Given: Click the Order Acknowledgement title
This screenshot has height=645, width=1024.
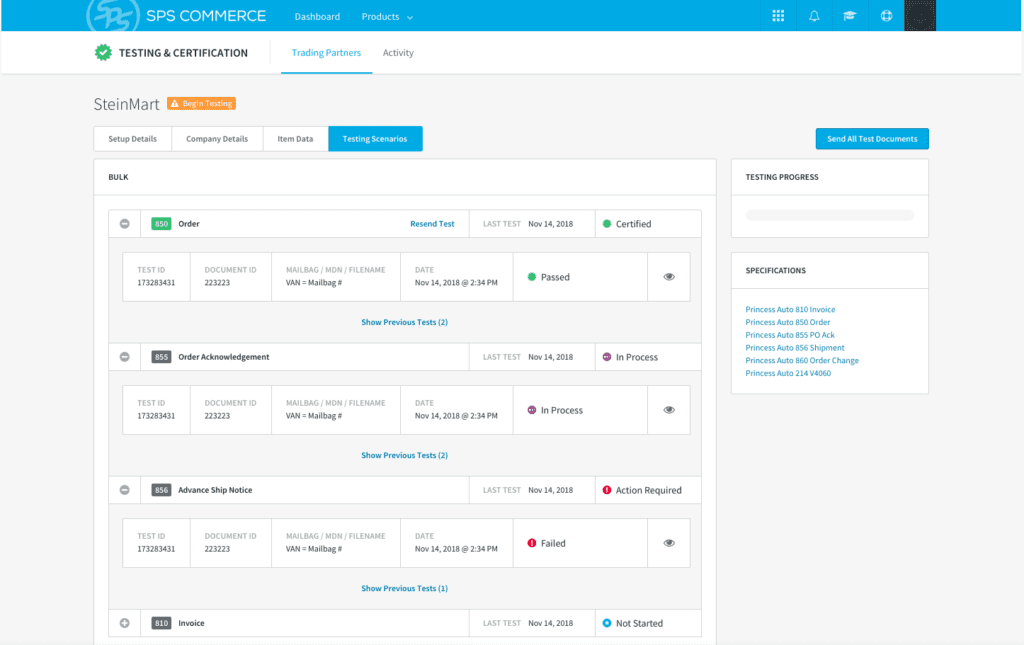Looking at the screenshot, I should coord(223,357).
